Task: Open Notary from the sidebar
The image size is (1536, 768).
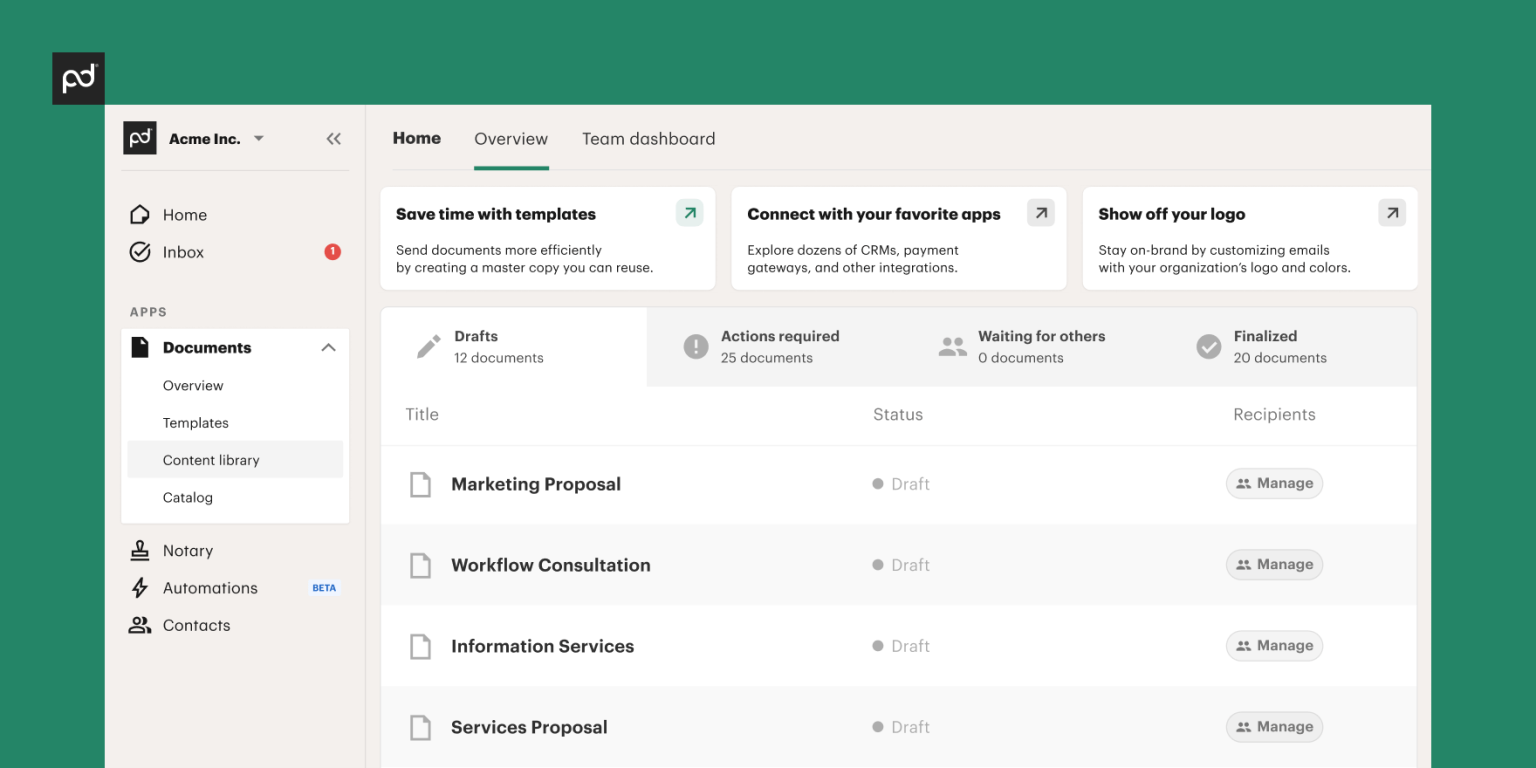Action: point(187,551)
